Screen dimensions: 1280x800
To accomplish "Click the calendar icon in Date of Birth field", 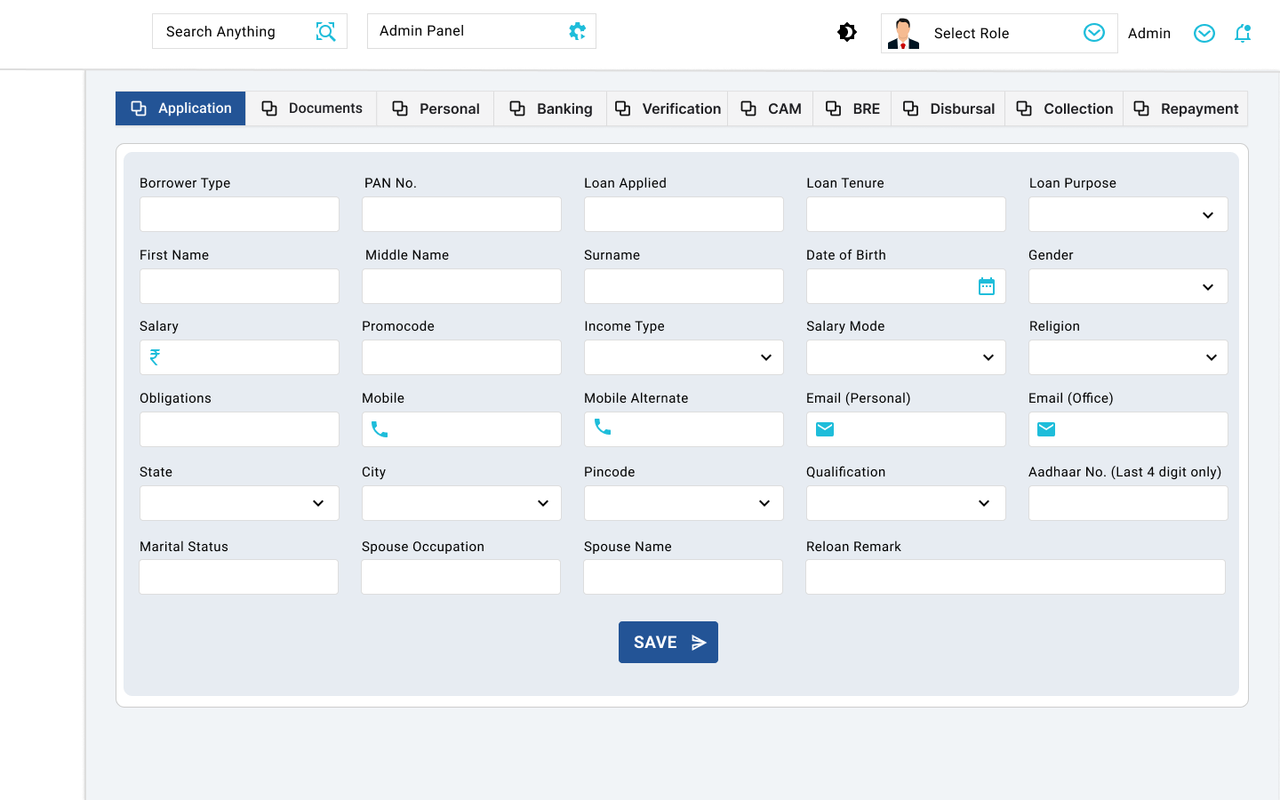I will pyautogui.click(x=987, y=286).
